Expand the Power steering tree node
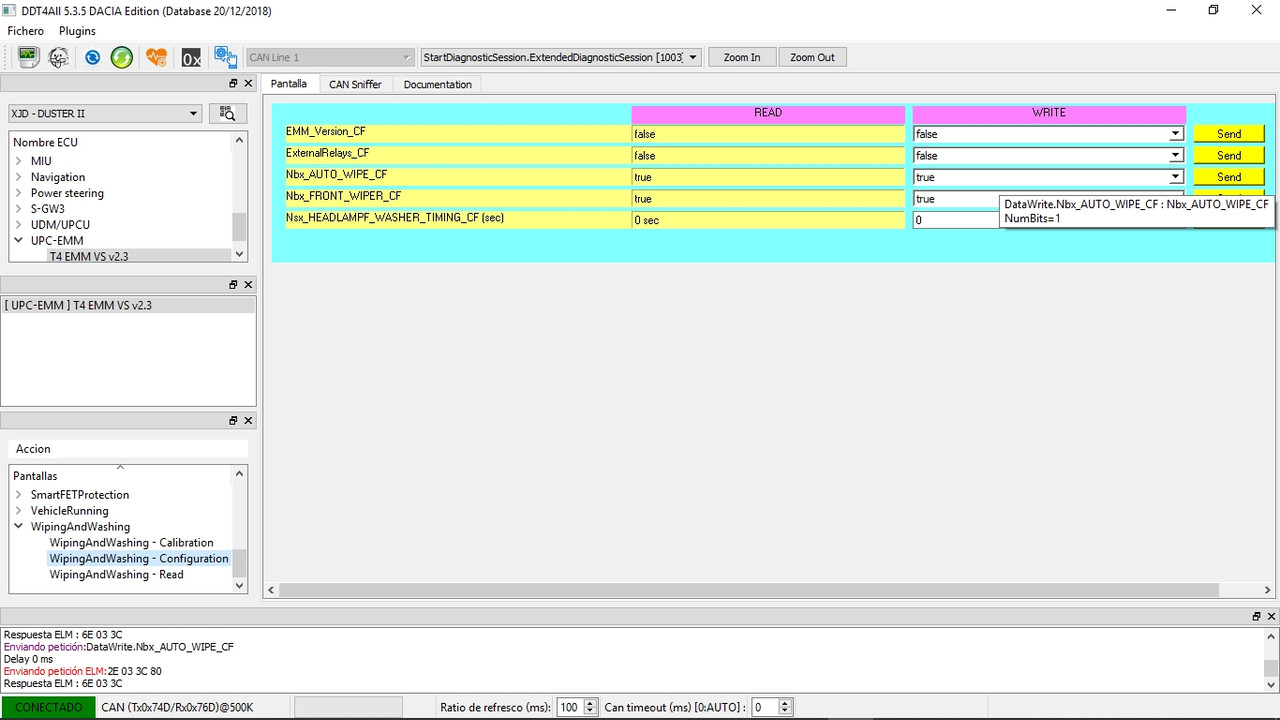 [x=19, y=193]
